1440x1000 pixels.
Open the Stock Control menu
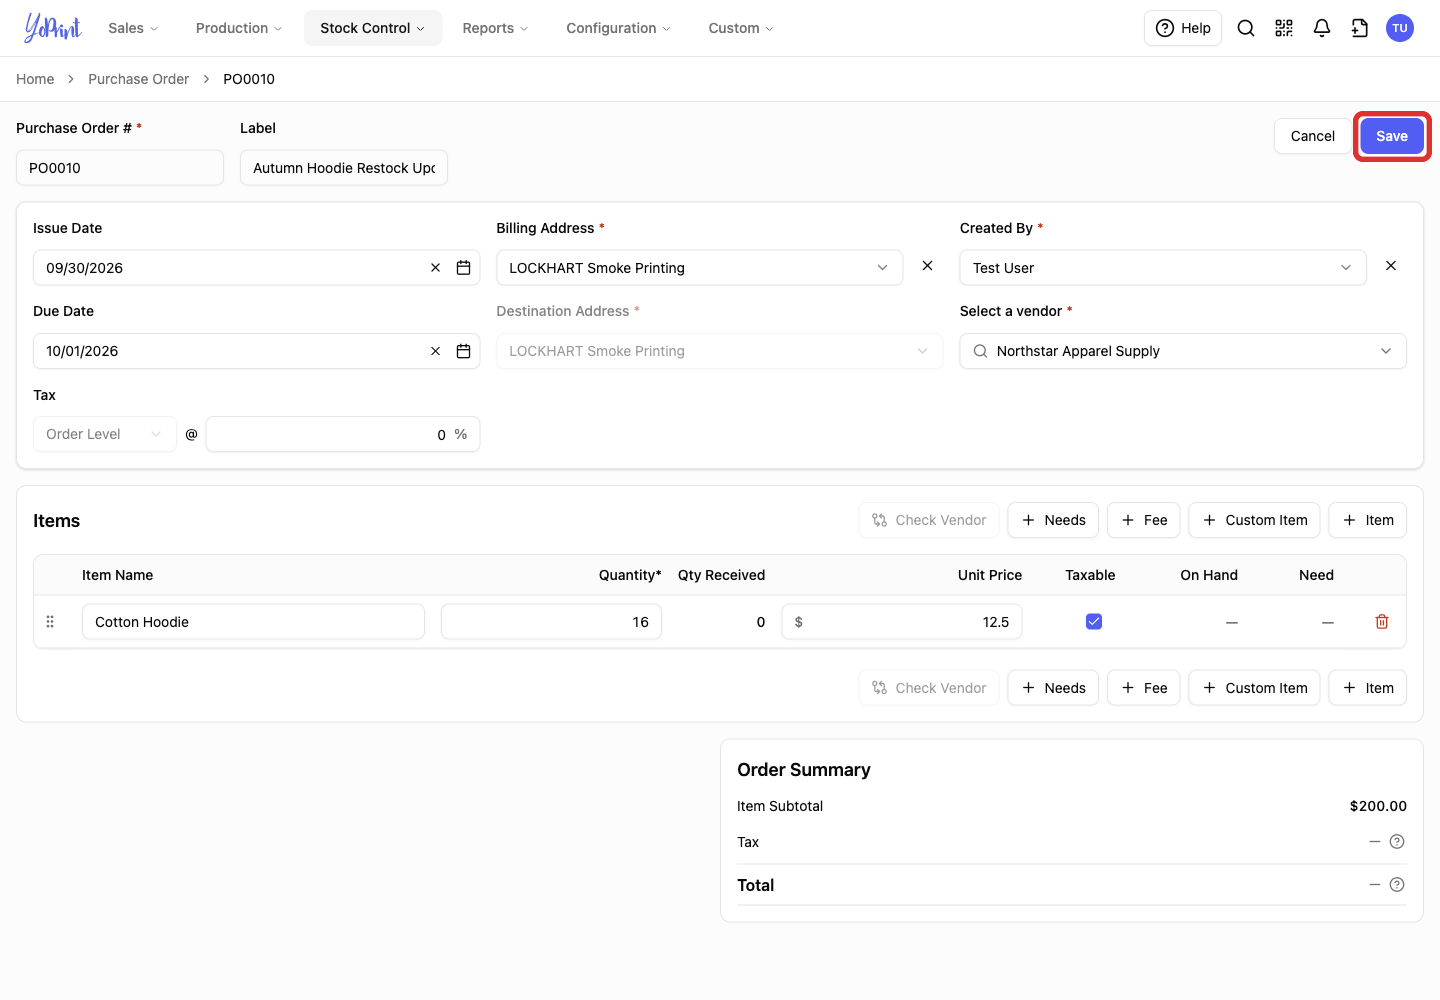tap(373, 28)
